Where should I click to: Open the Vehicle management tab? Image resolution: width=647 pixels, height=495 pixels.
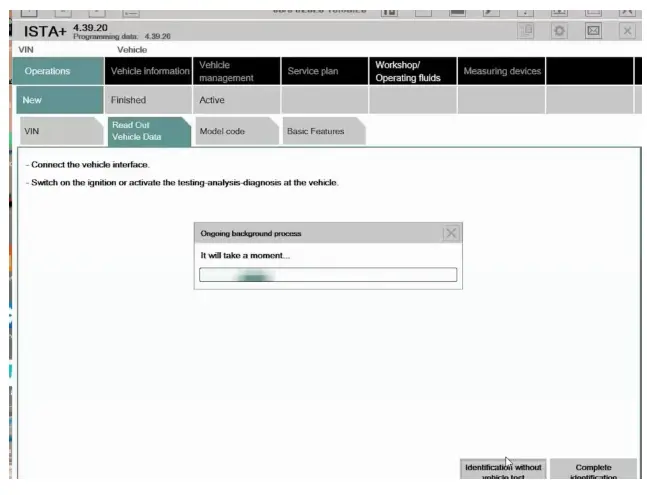click(x=237, y=71)
